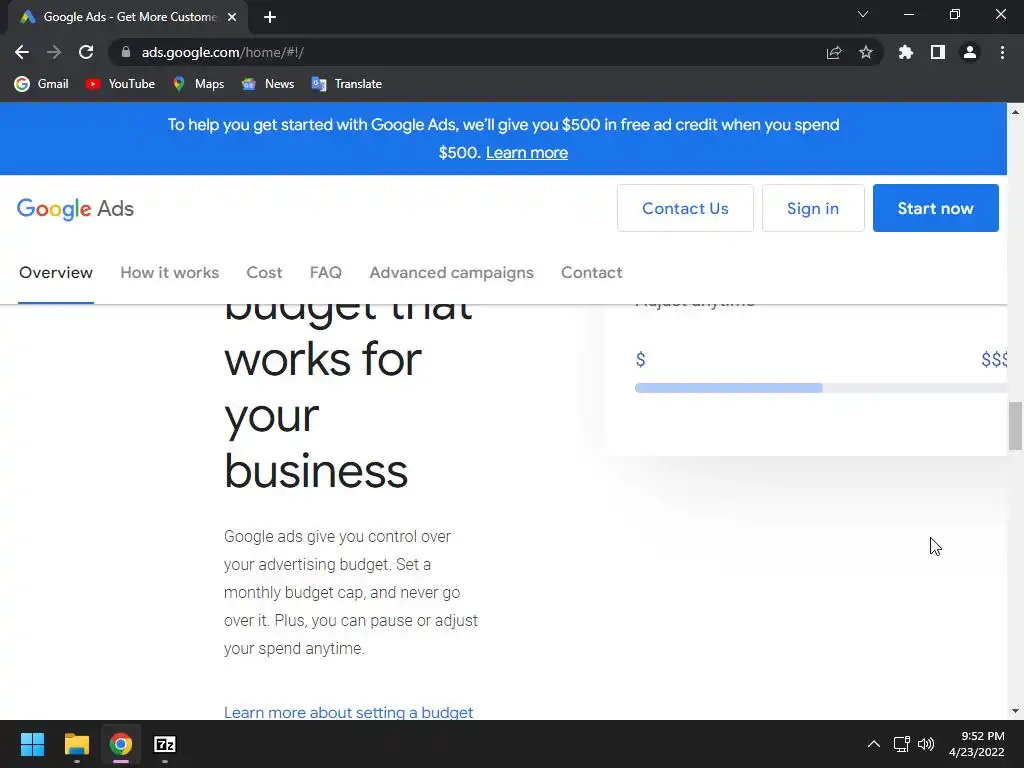Click the page vertical scrollbar thumb

1016,426
